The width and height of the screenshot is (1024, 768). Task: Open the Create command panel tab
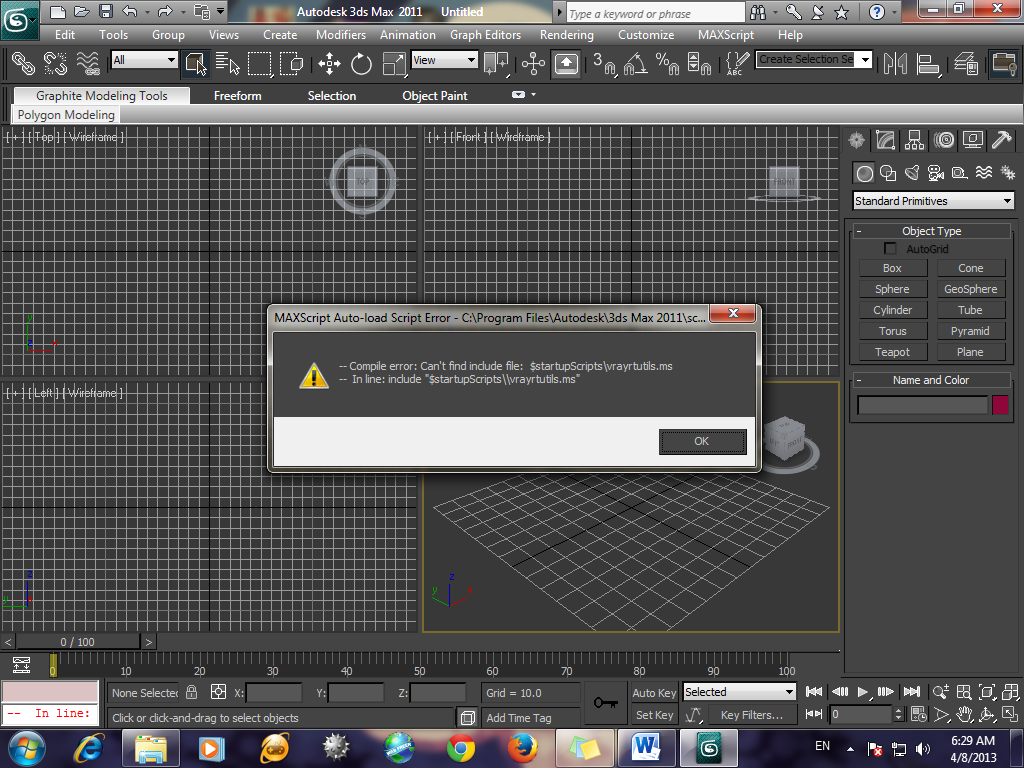tap(856, 140)
